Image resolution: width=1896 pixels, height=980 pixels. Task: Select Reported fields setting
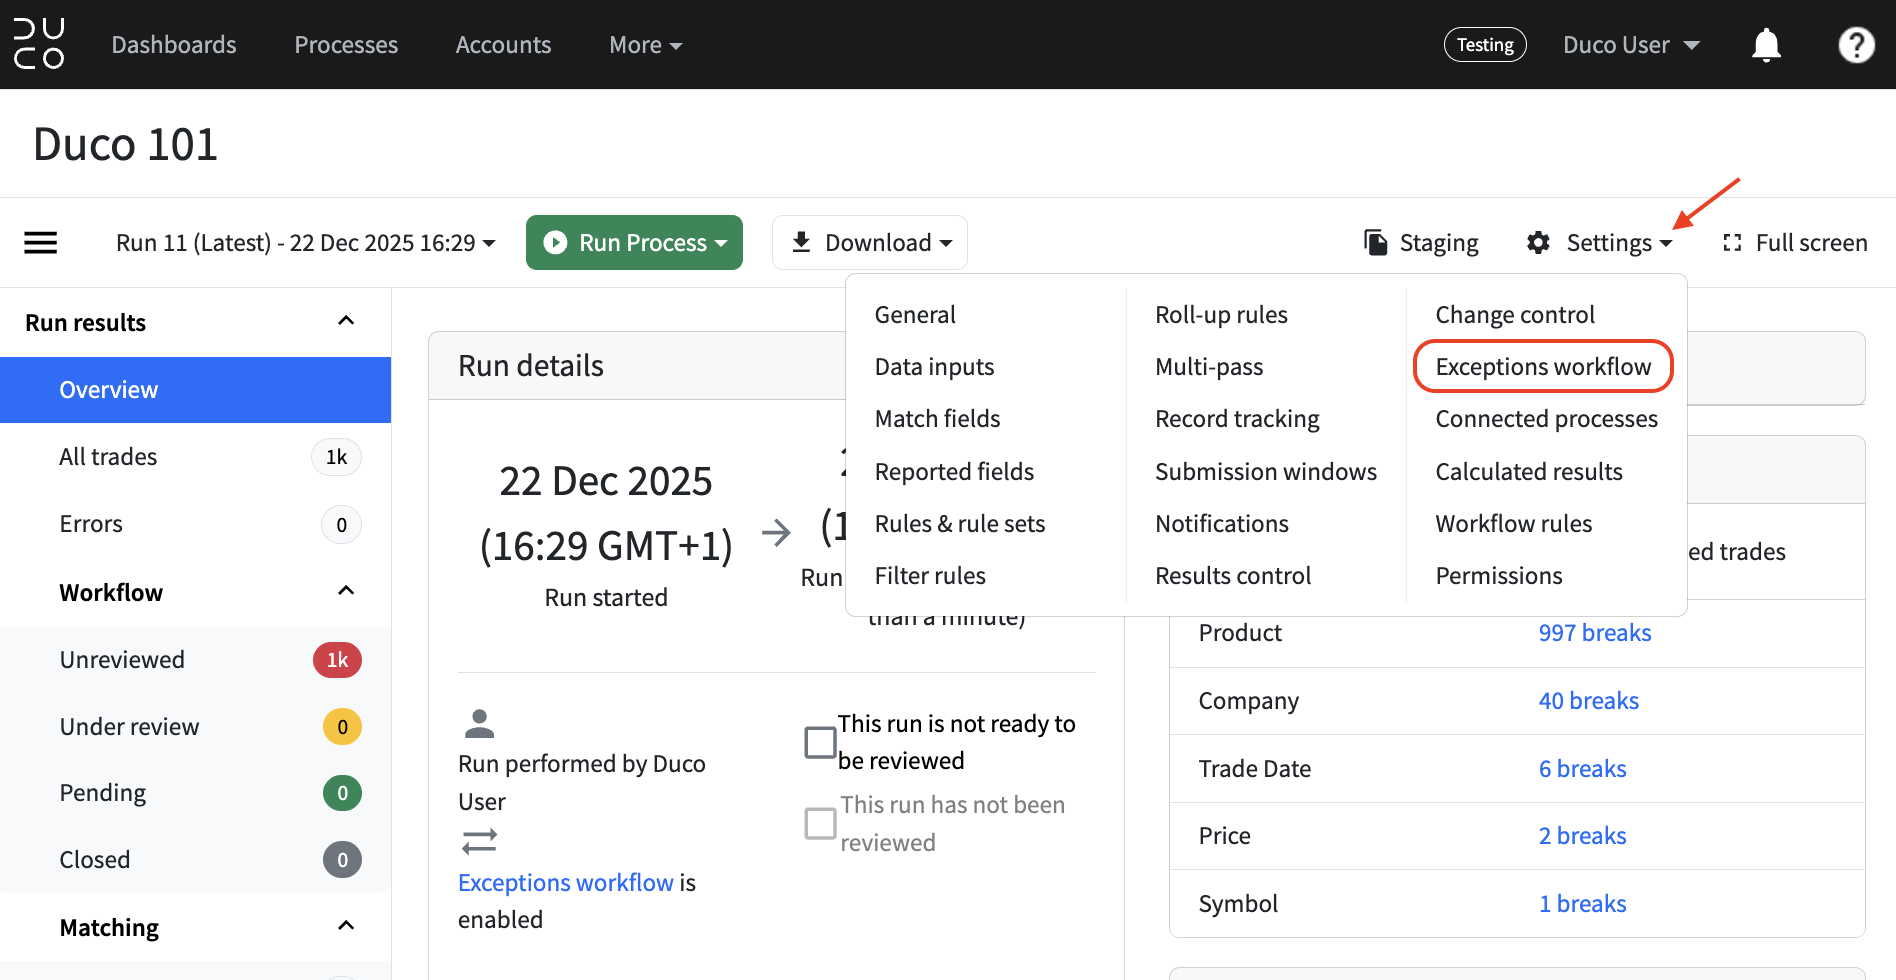(954, 472)
